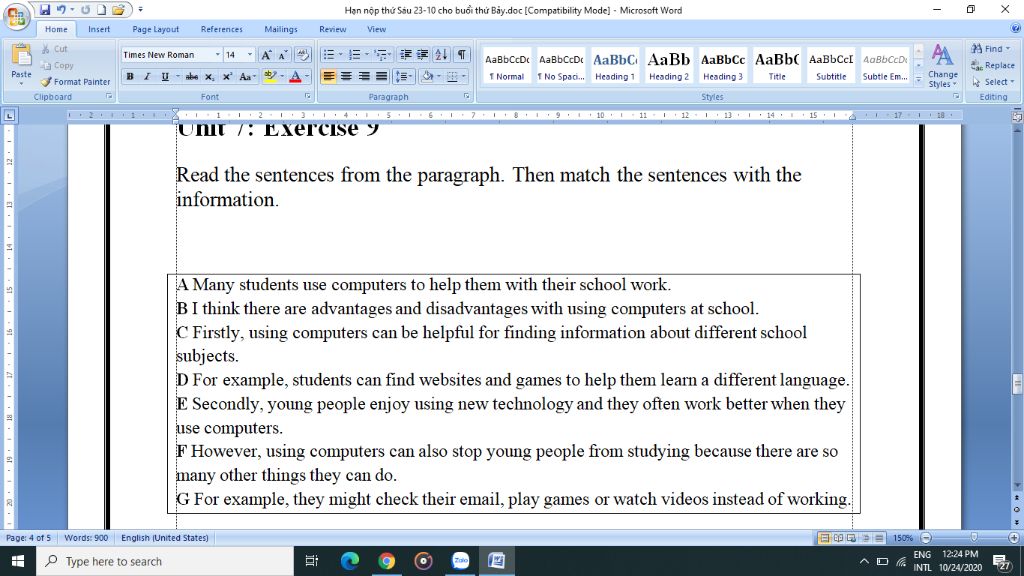The image size is (1024, 576).
Task: Open font color dropdown arrow
Action: [306, 76]
